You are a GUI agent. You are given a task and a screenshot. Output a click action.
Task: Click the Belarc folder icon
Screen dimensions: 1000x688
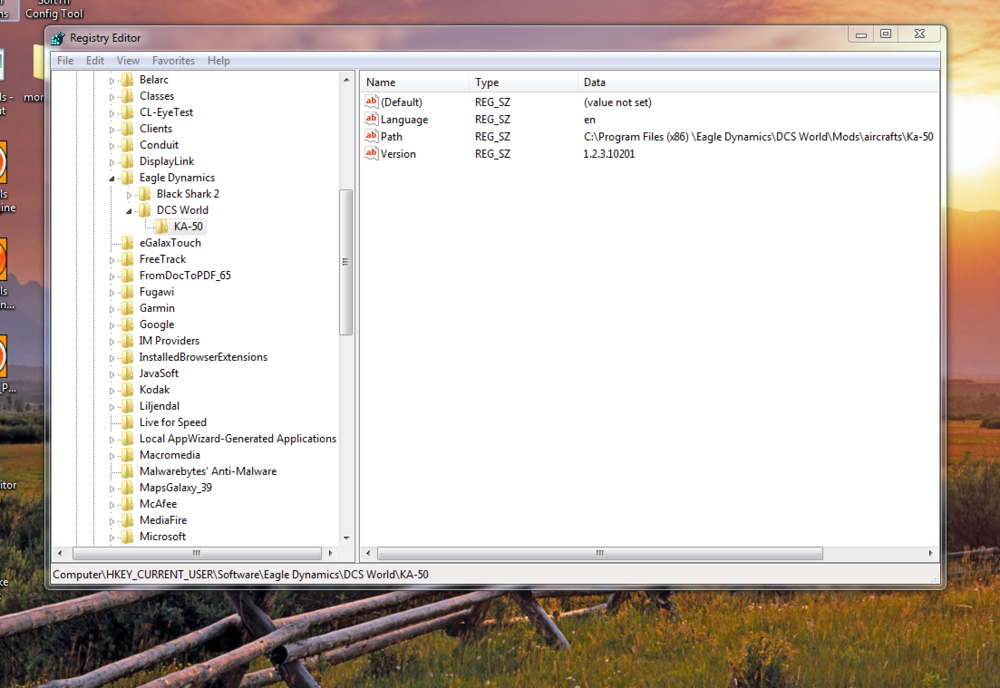coord(128,80)
